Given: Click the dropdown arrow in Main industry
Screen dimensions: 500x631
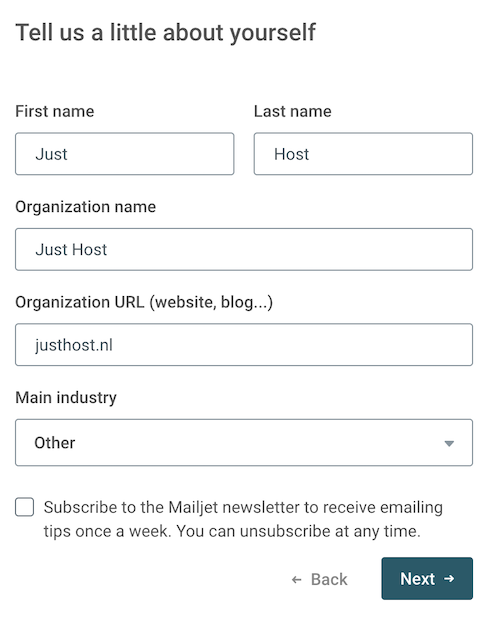Looking at the screenshot, I should (x=449, y=443).
